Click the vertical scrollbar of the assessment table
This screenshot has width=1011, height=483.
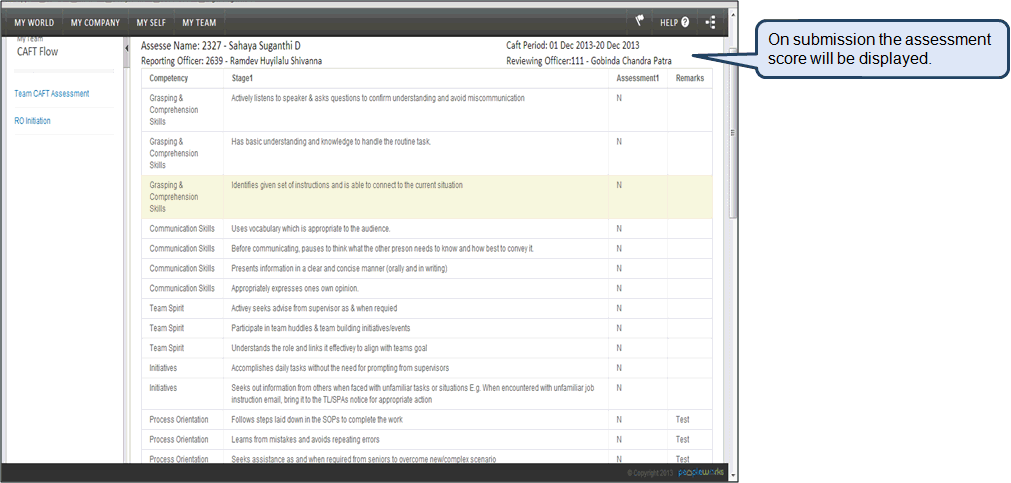pos(732,133)
